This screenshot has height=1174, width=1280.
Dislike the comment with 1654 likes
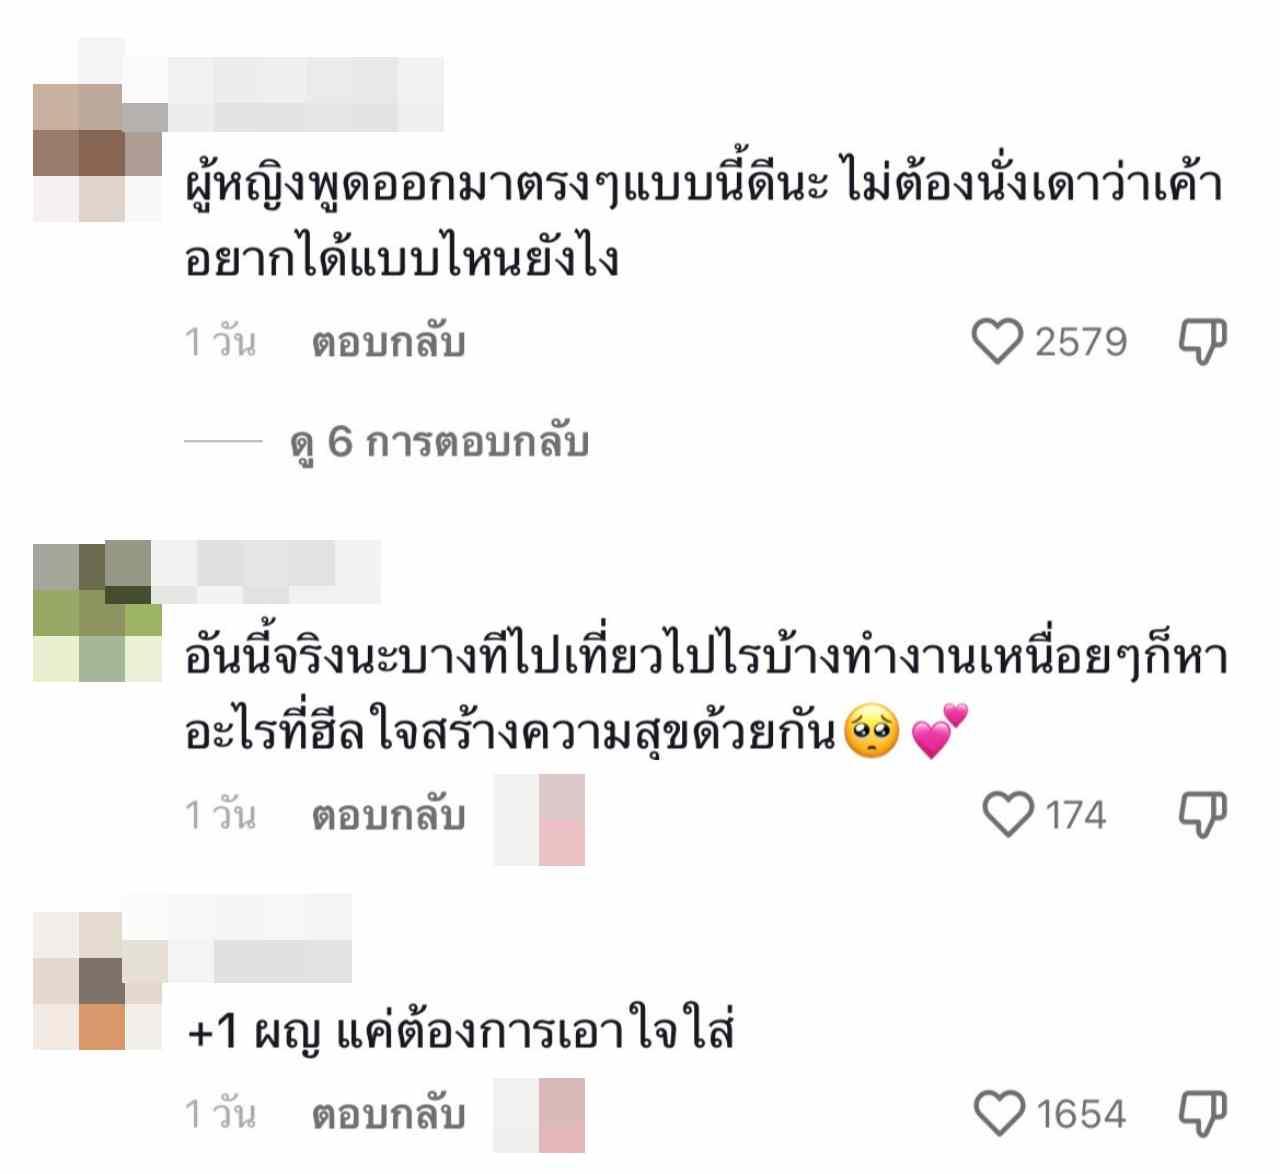(1203, 1113)
